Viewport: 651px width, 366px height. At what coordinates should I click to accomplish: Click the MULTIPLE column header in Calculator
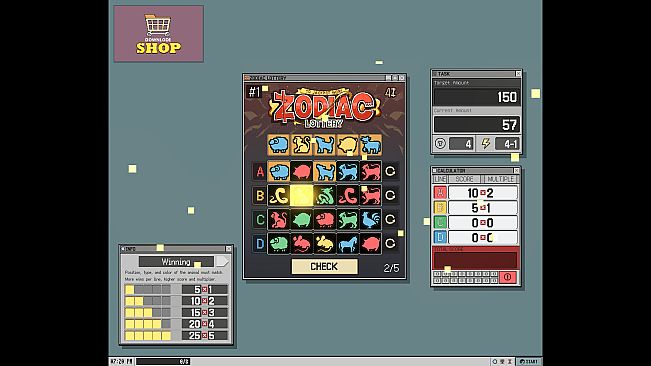pyautogui.click(x=500, y=179)
